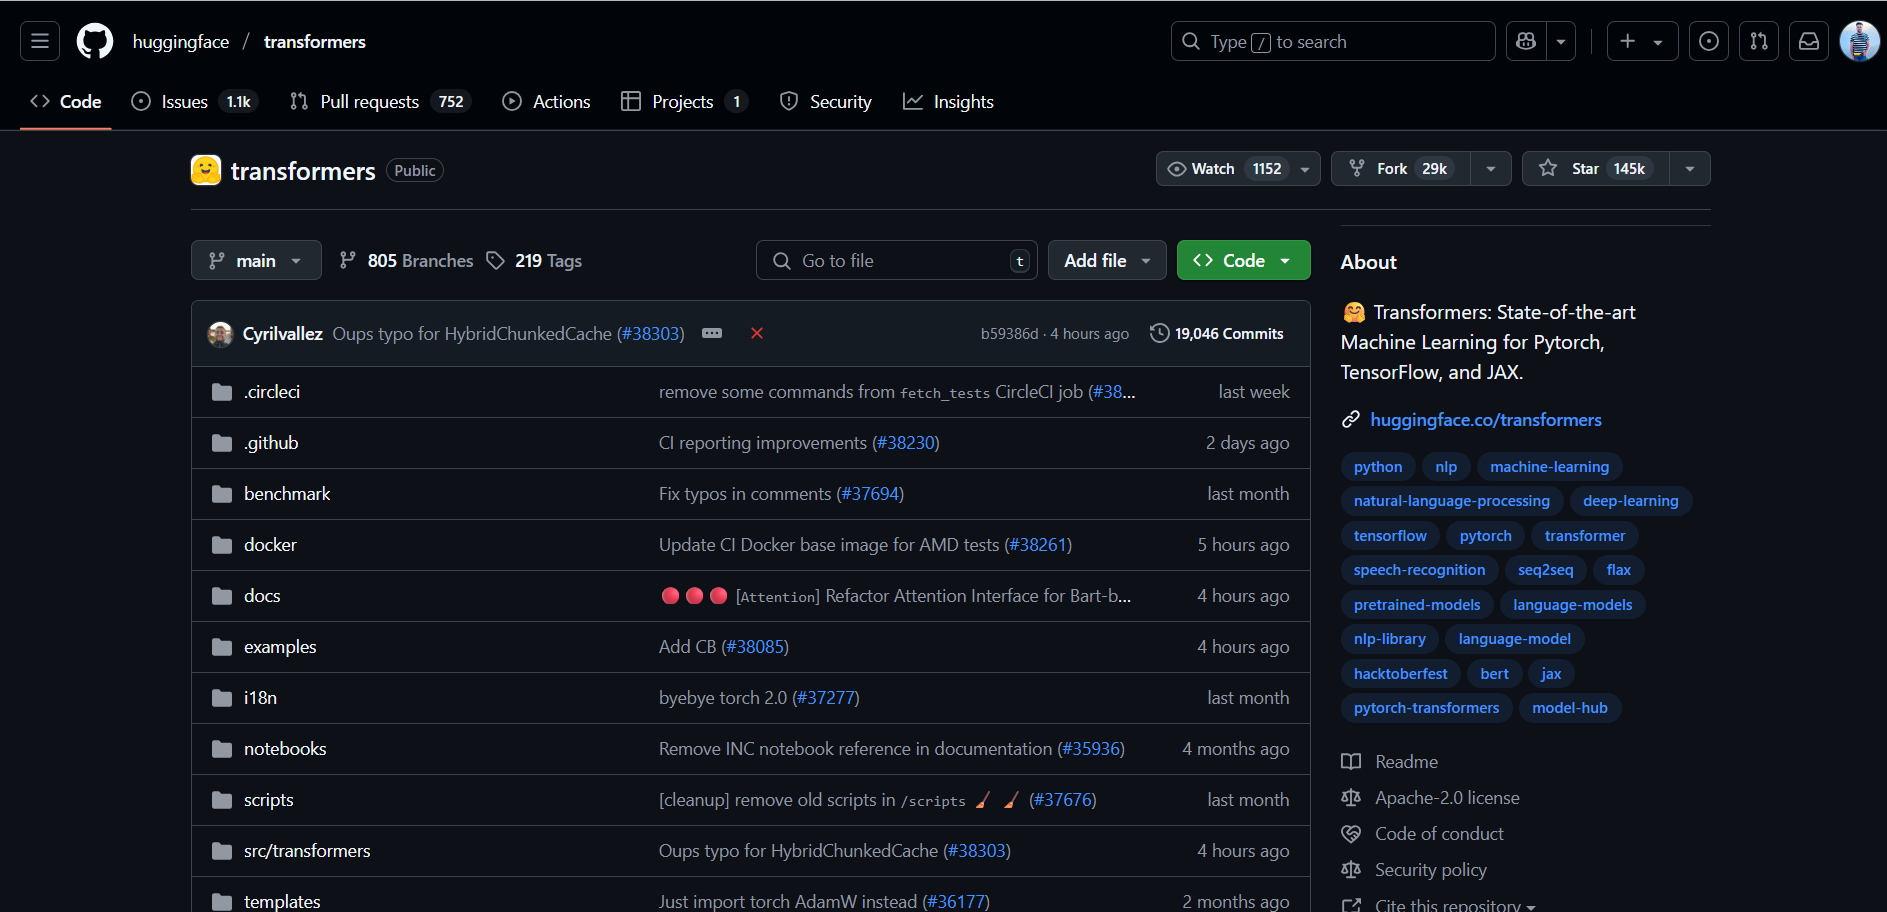The image size is (1887, 912).
Task: Expand commit message ellipsis button
Action: pos(712,333)
